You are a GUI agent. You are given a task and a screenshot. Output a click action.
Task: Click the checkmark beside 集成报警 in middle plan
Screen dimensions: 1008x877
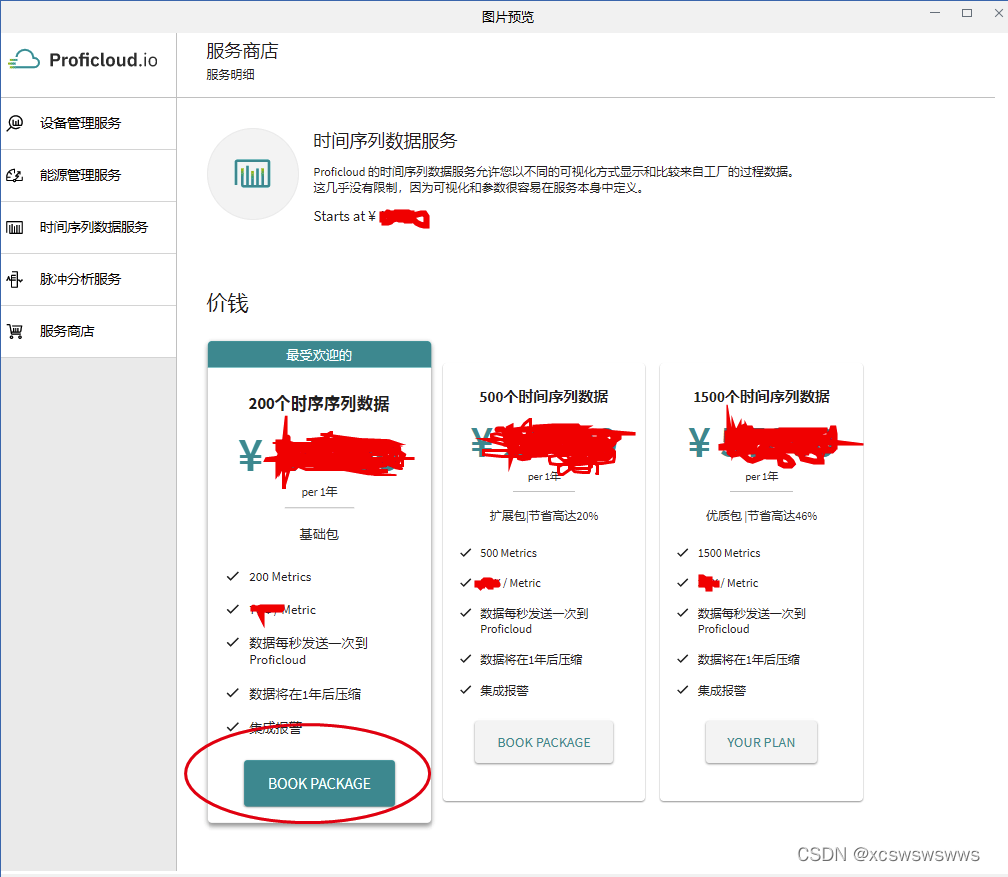(x=465, y=690)
